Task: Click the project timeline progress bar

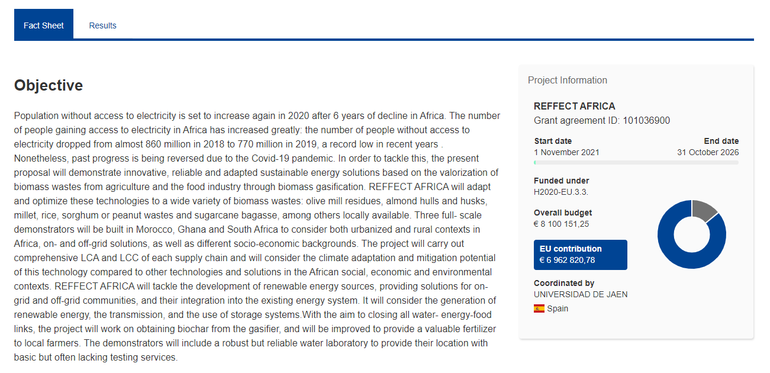Action: 636,162
